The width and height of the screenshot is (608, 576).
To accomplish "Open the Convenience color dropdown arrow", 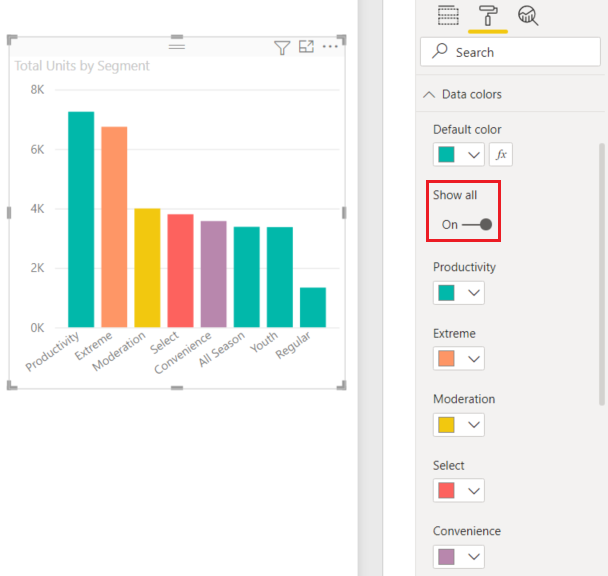I will [474, 557].
